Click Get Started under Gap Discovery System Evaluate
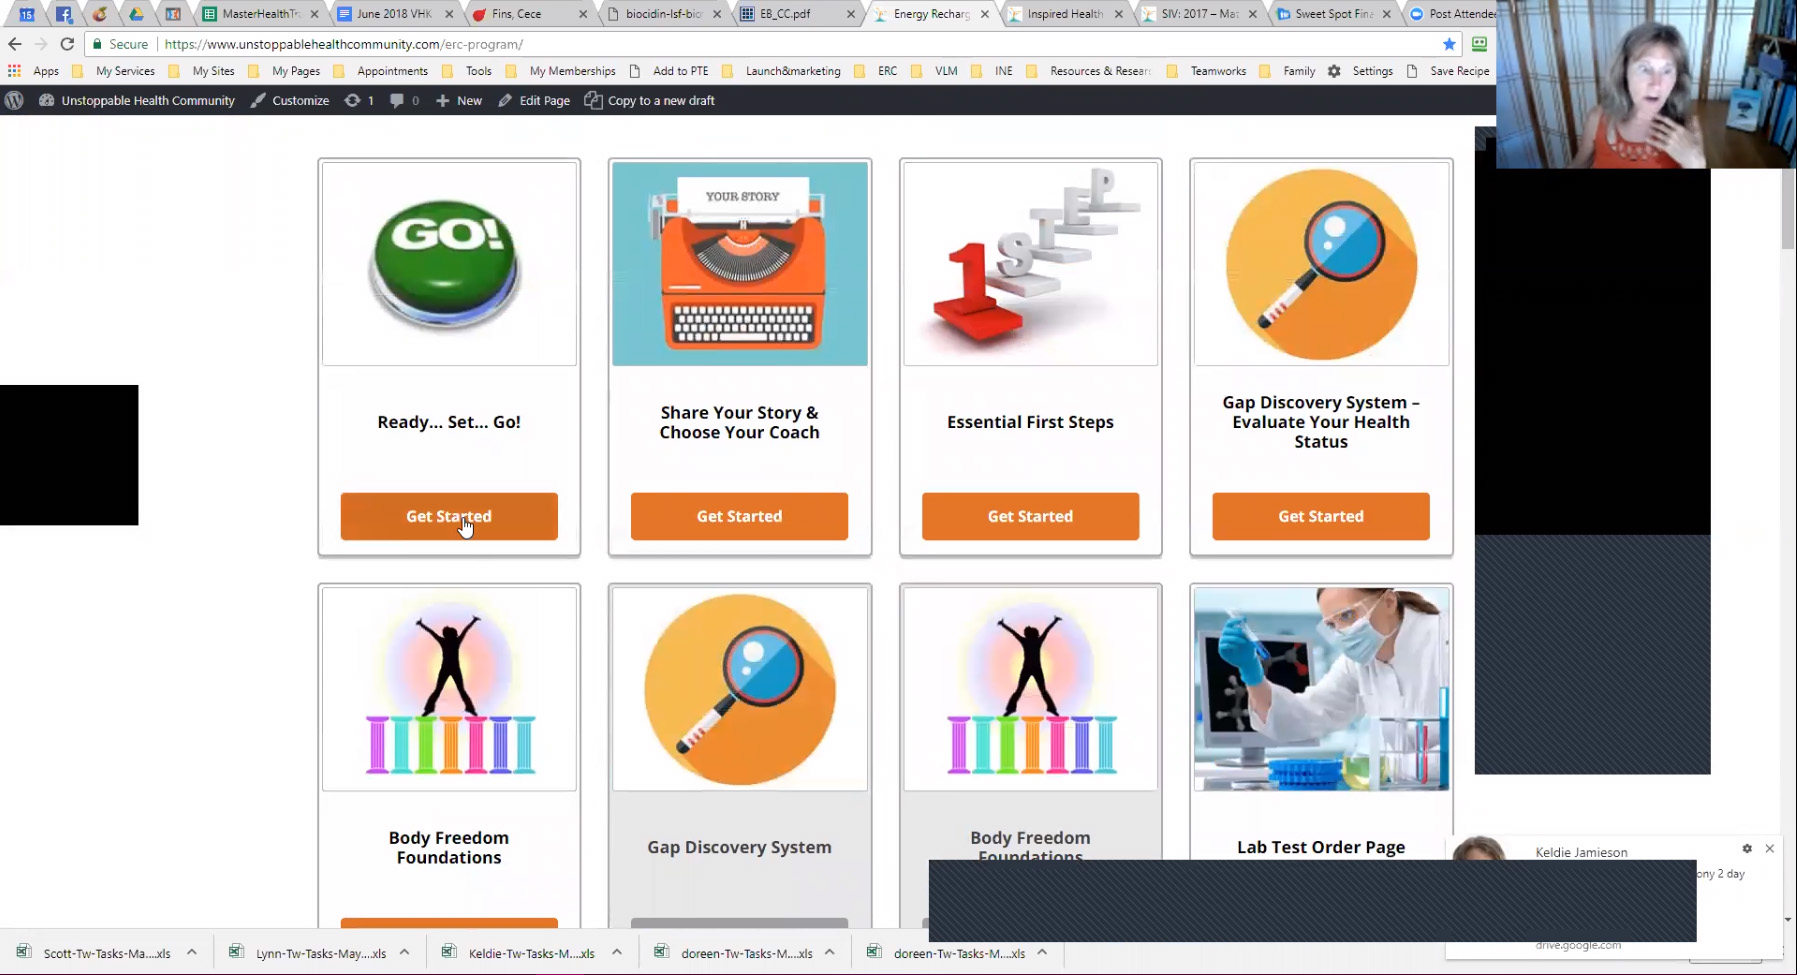The image size is (1797, 975). tap(1321, 516)
